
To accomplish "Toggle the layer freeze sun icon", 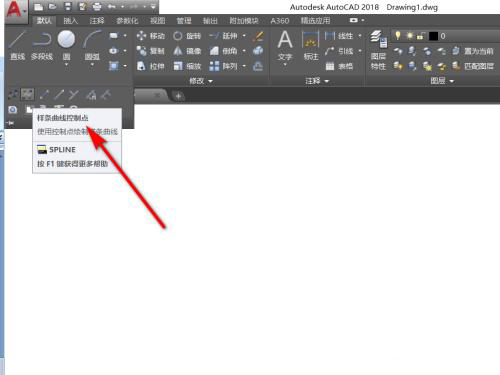I will click(x=409, y=36).
